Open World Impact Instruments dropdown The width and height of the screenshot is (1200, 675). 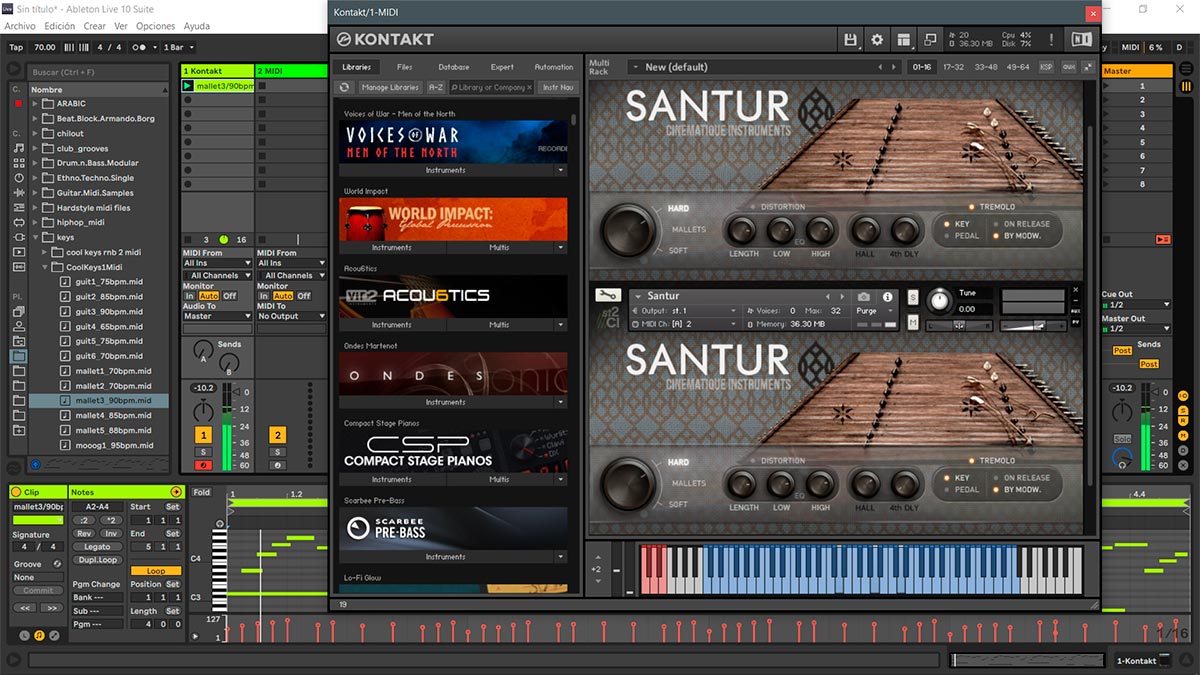point(392,247)
